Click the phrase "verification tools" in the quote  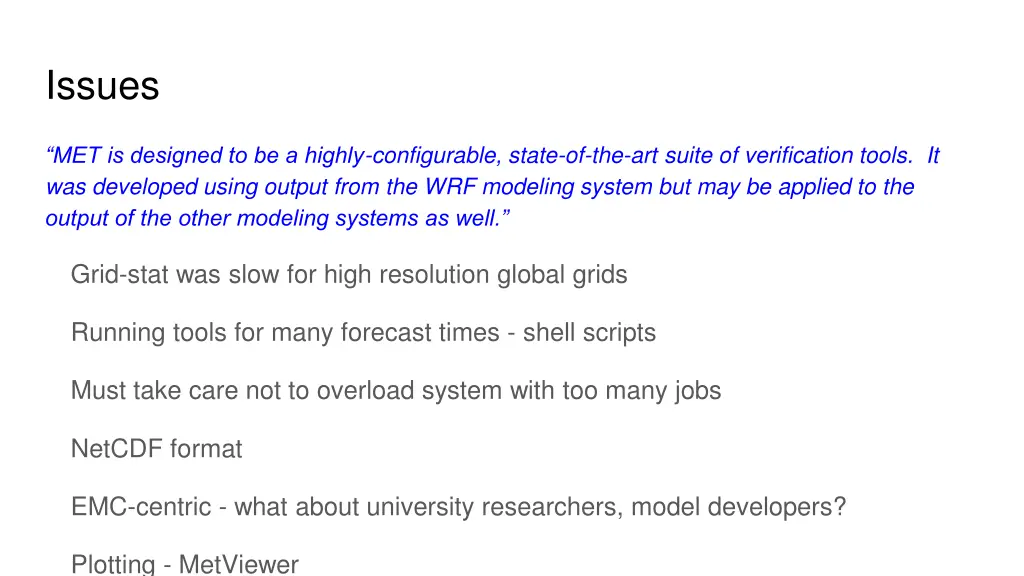tap(828, 155)
